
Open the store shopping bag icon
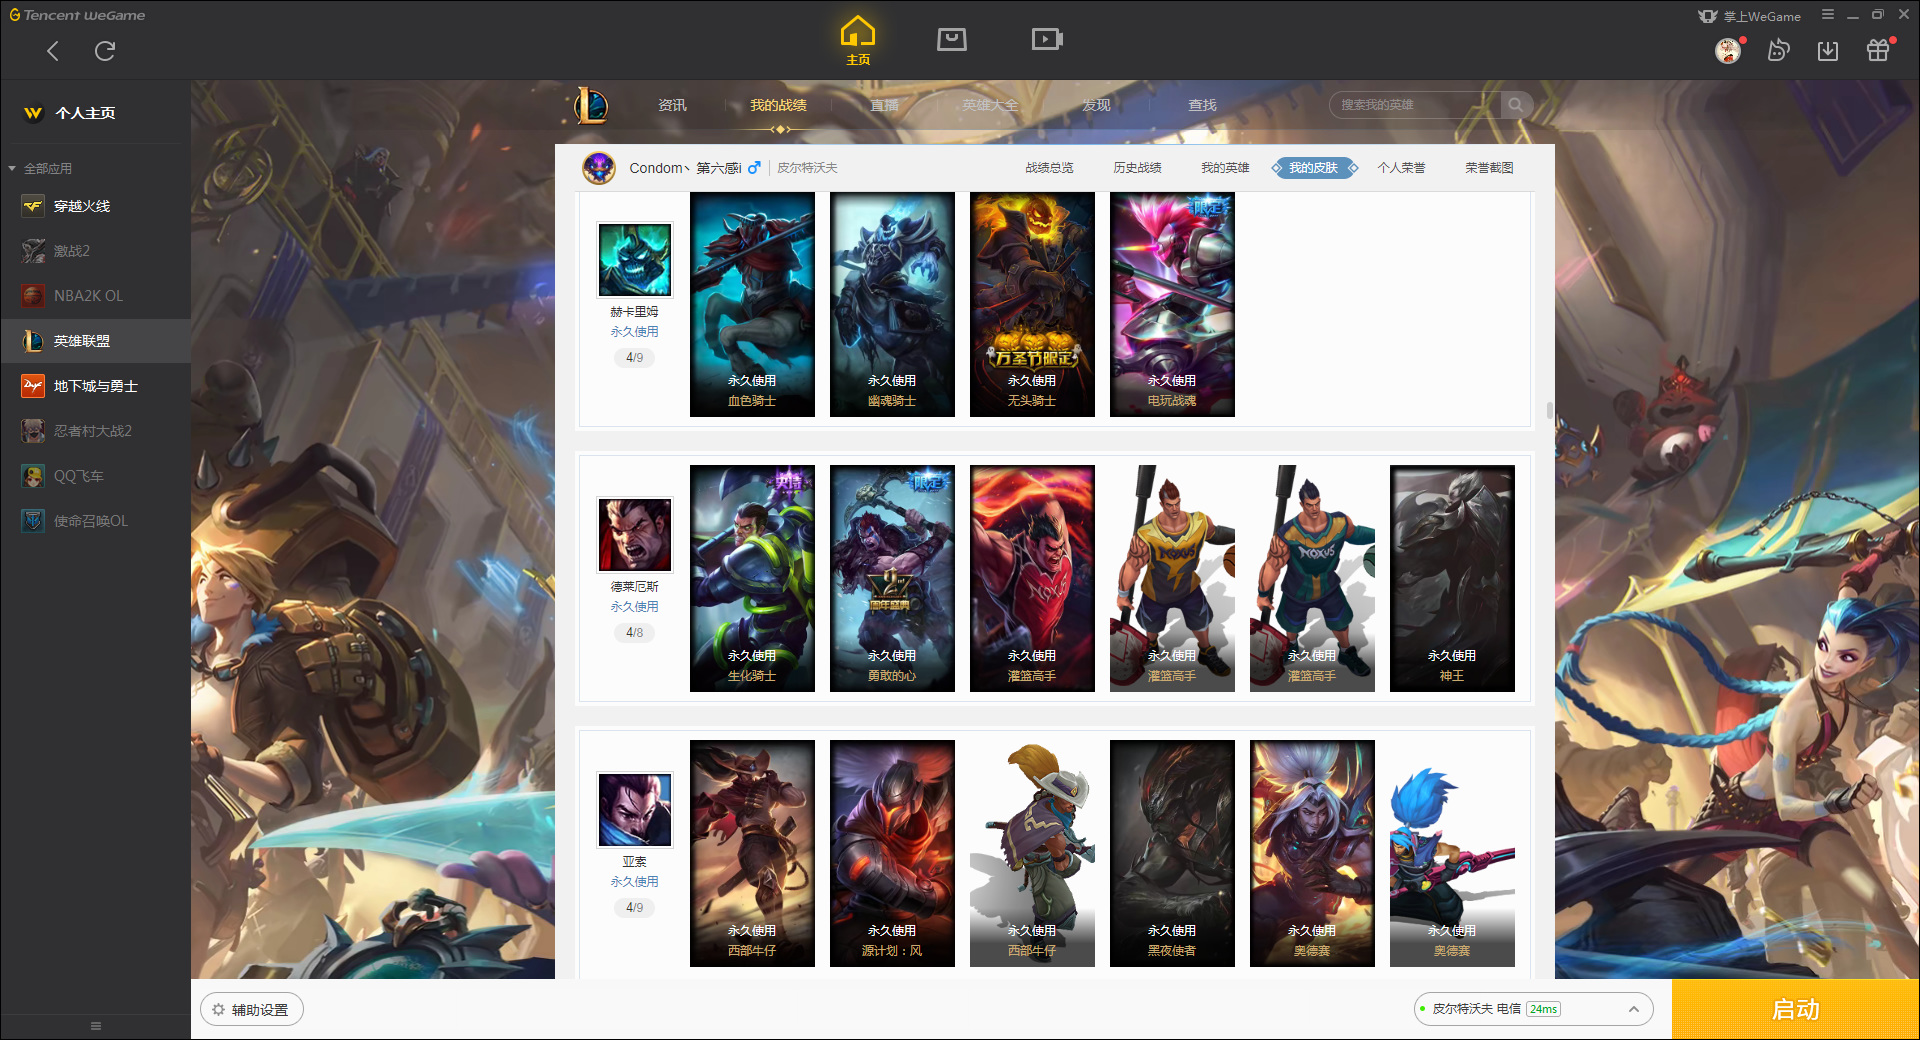(951, 39)
